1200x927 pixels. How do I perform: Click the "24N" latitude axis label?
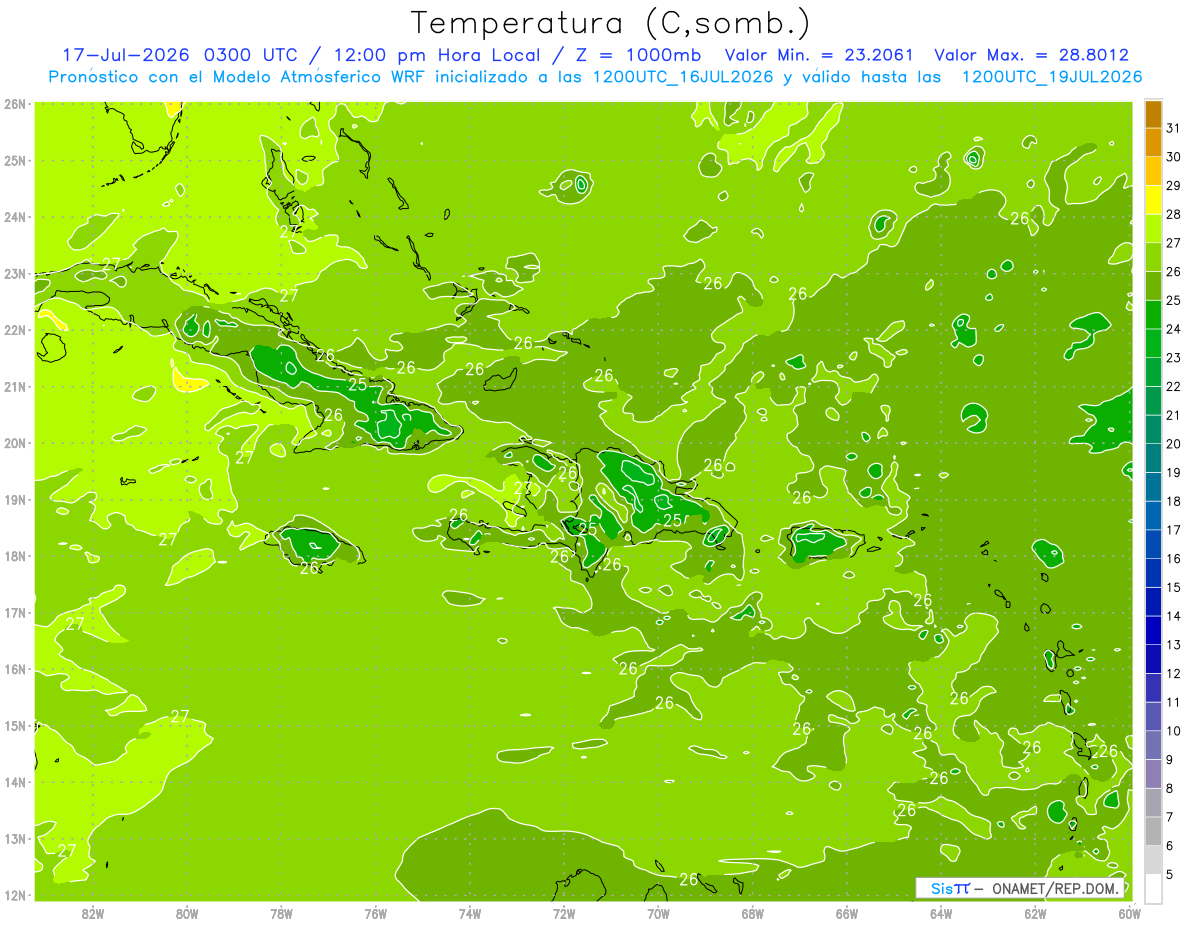[15, 217]
